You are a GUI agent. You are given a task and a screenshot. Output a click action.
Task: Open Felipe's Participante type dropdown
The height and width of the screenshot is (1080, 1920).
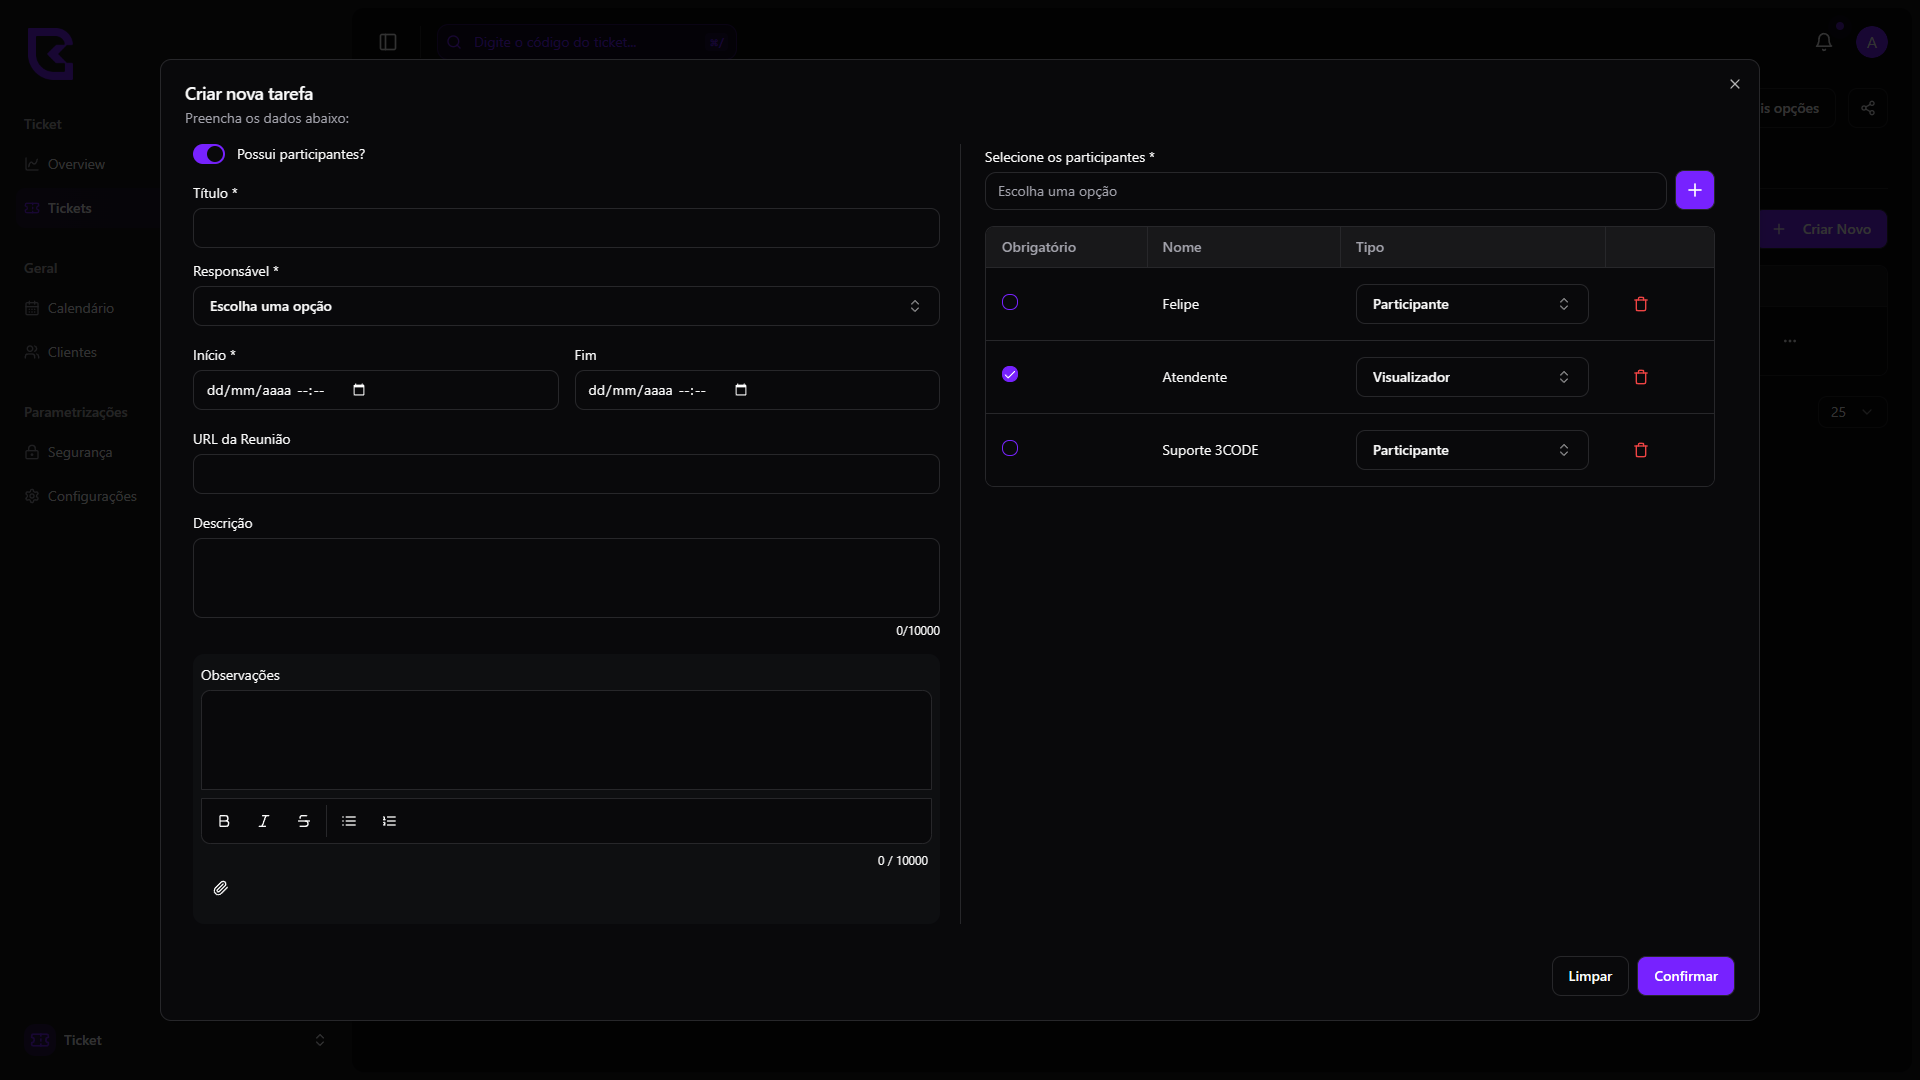tap(1471, 304)
